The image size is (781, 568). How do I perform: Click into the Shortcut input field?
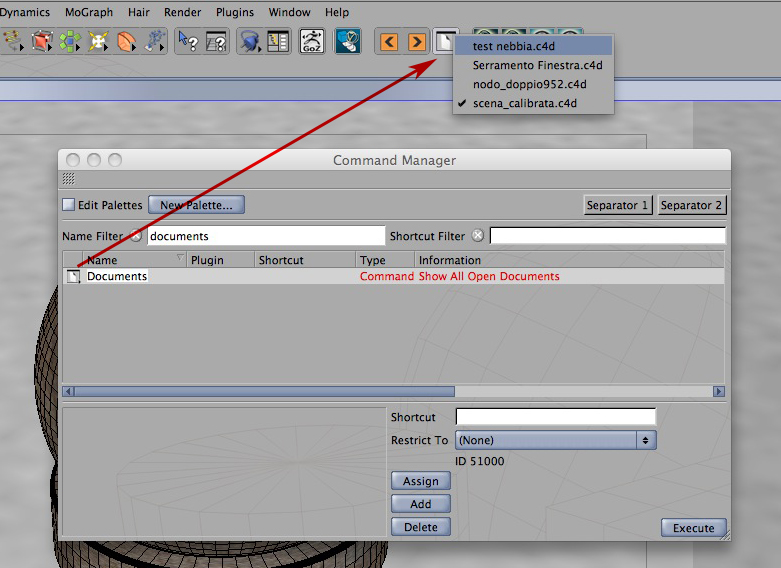(x=556, y=417)
